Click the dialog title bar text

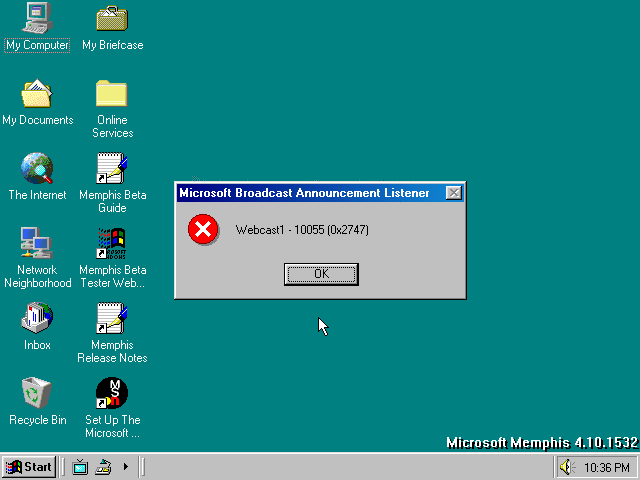pyautogui.click(x=304, y=193)
